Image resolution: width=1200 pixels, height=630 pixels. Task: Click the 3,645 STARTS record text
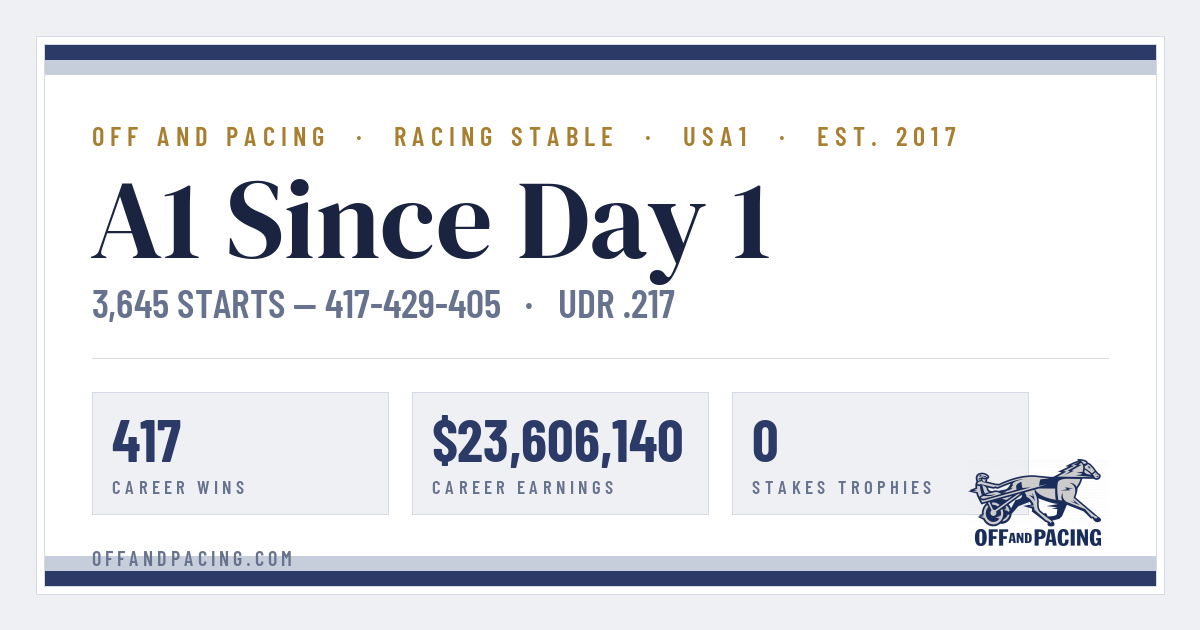(x=189, y=305)
